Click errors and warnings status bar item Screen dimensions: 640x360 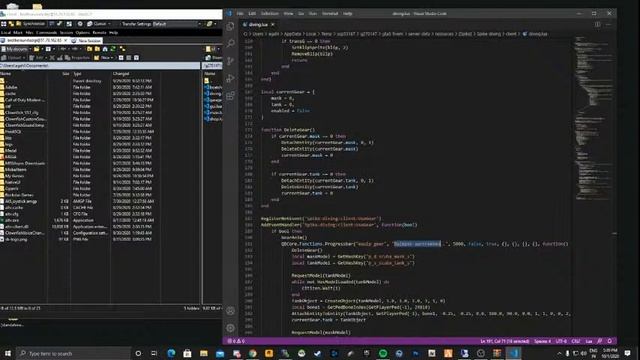(236, 341)
